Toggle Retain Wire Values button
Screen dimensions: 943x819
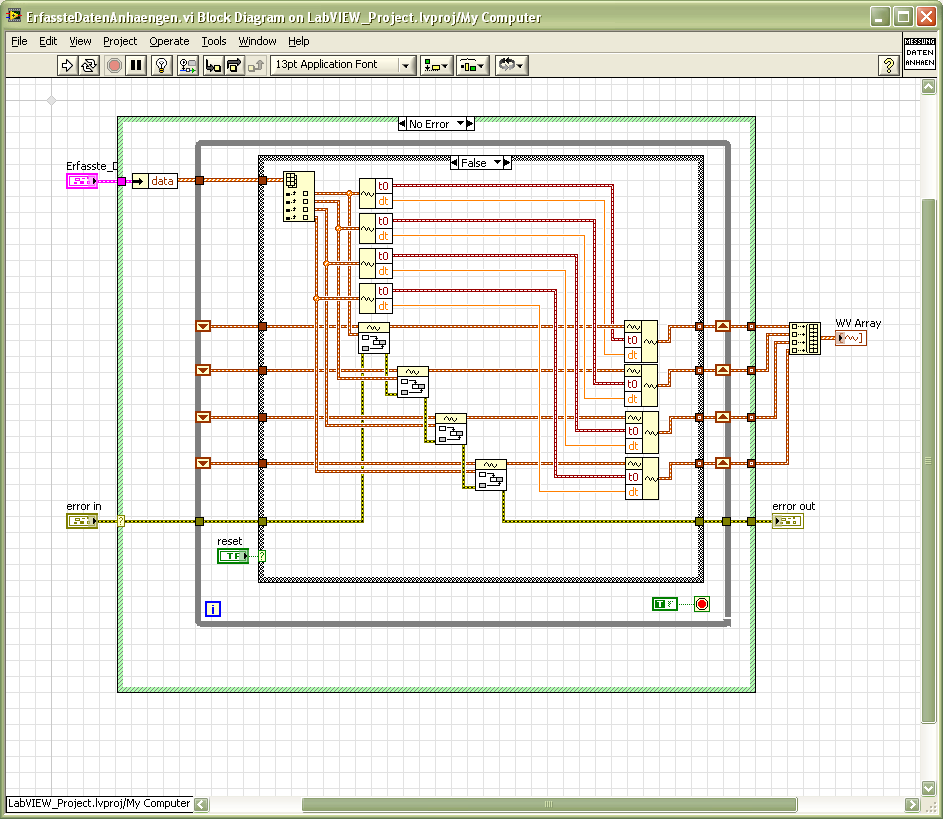187,65
